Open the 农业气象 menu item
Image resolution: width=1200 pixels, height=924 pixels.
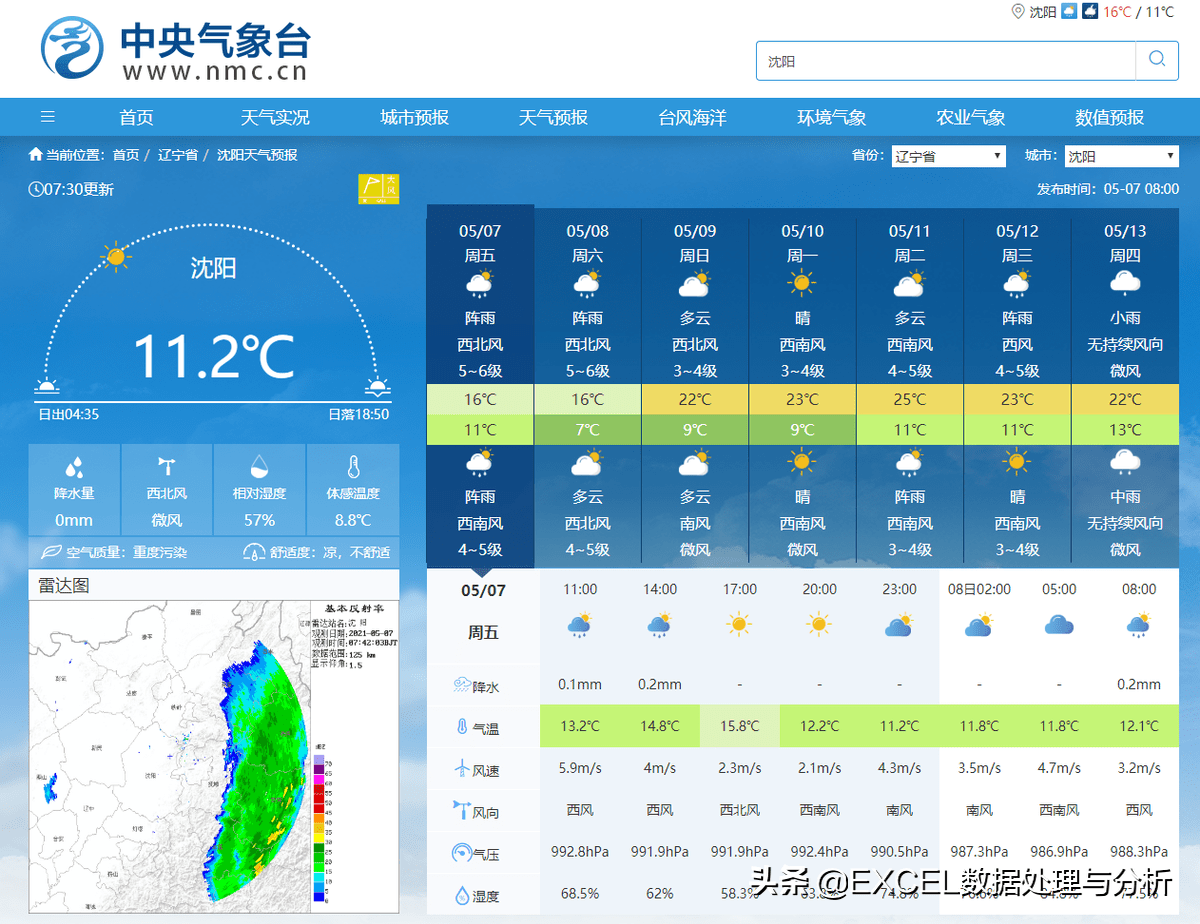point(970,117)
